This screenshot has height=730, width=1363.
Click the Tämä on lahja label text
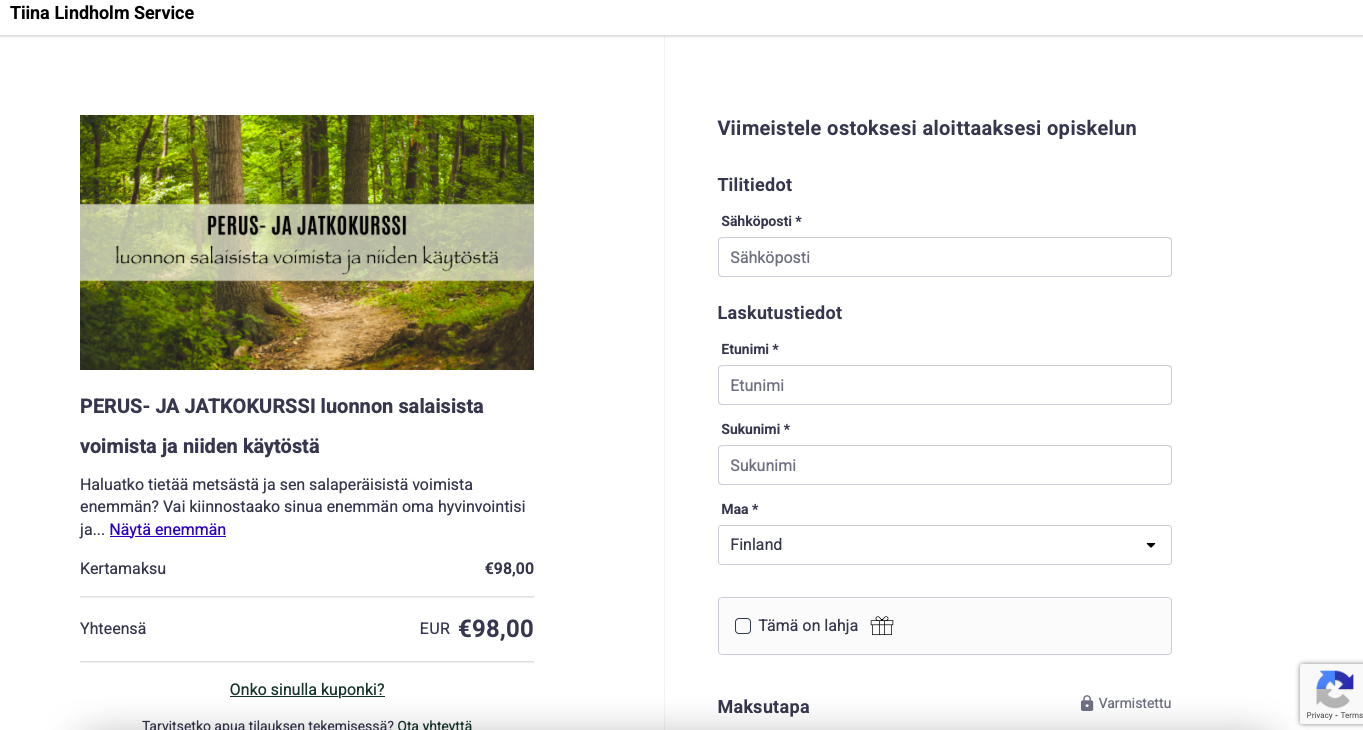pos(808,626)
